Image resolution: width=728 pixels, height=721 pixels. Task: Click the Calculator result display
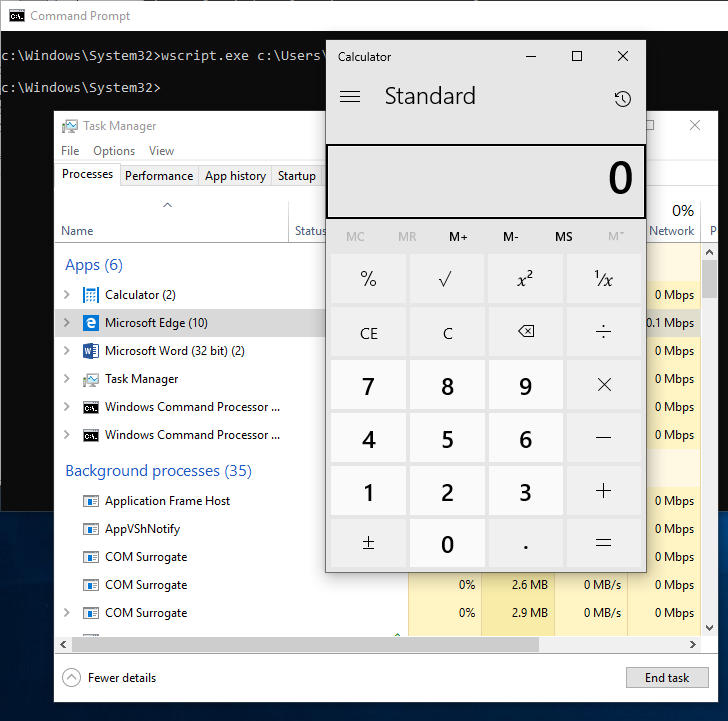486,181
